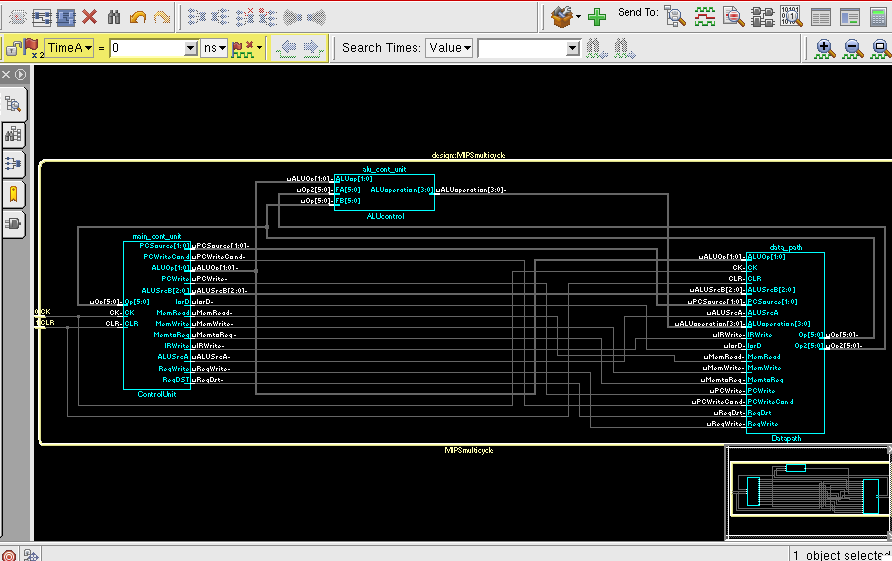Click the previous edge left arrow button
The height and width of the screenshot is (561, 892).
tap(287, 48)
